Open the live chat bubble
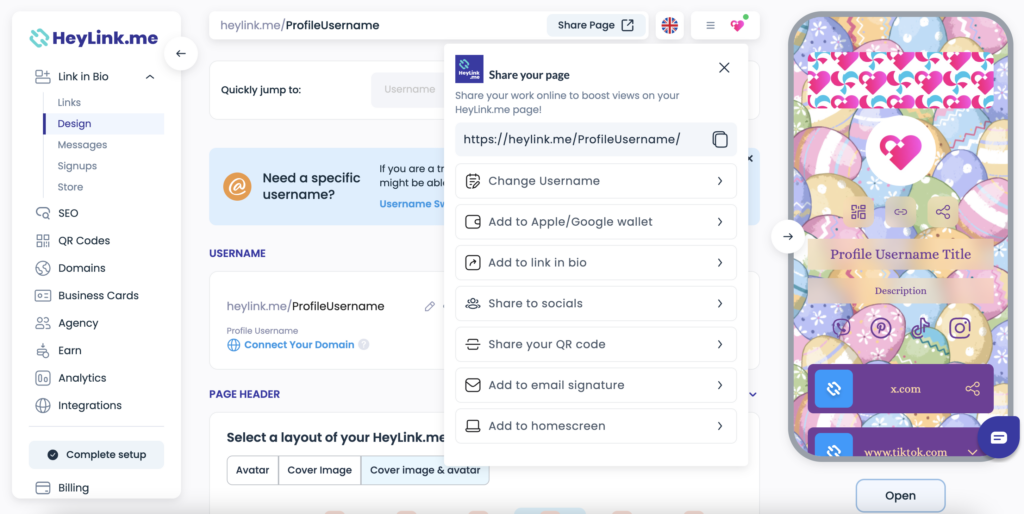The image size is (1024, 514). click(999, 437)
